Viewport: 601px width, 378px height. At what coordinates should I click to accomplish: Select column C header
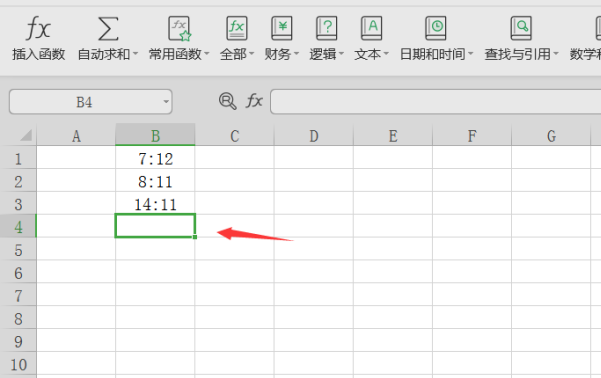click(x=235, y=136)
